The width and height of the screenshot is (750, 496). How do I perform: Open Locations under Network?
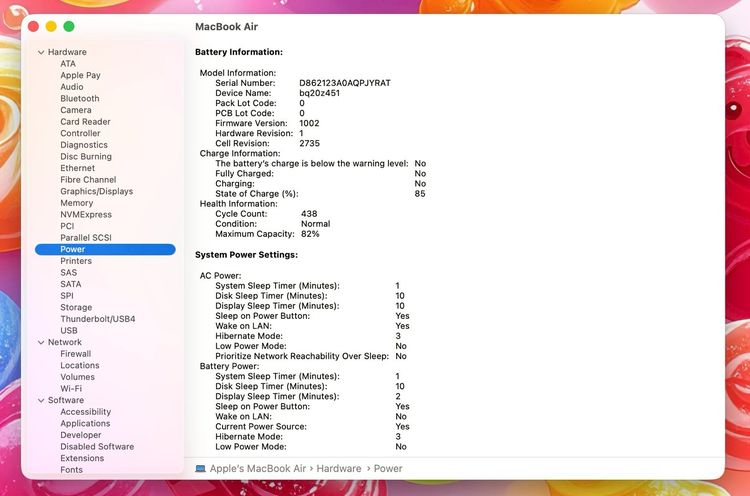point(80,365)
